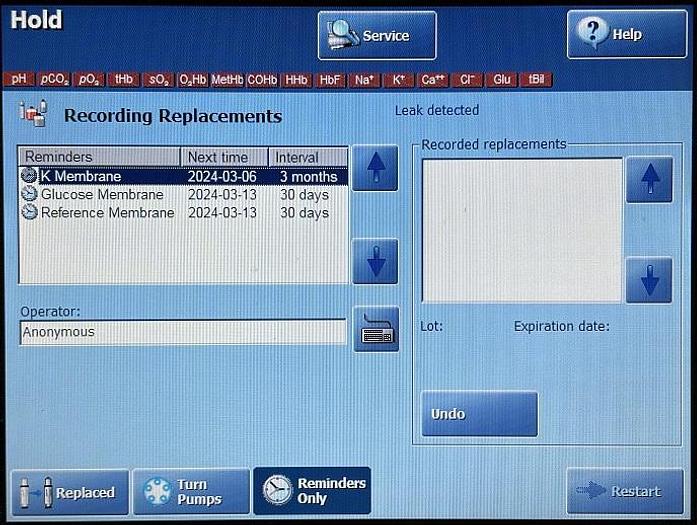Click the Next time column header
697x525 pixels.
[224, 157]
